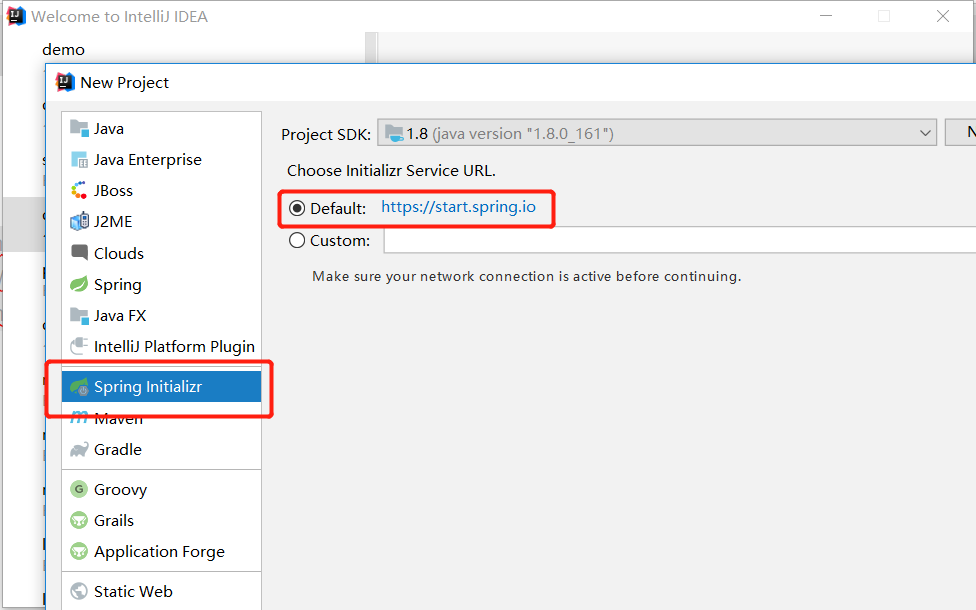
Task: Select Java Enterprise project type
Action: pos(161,160)
